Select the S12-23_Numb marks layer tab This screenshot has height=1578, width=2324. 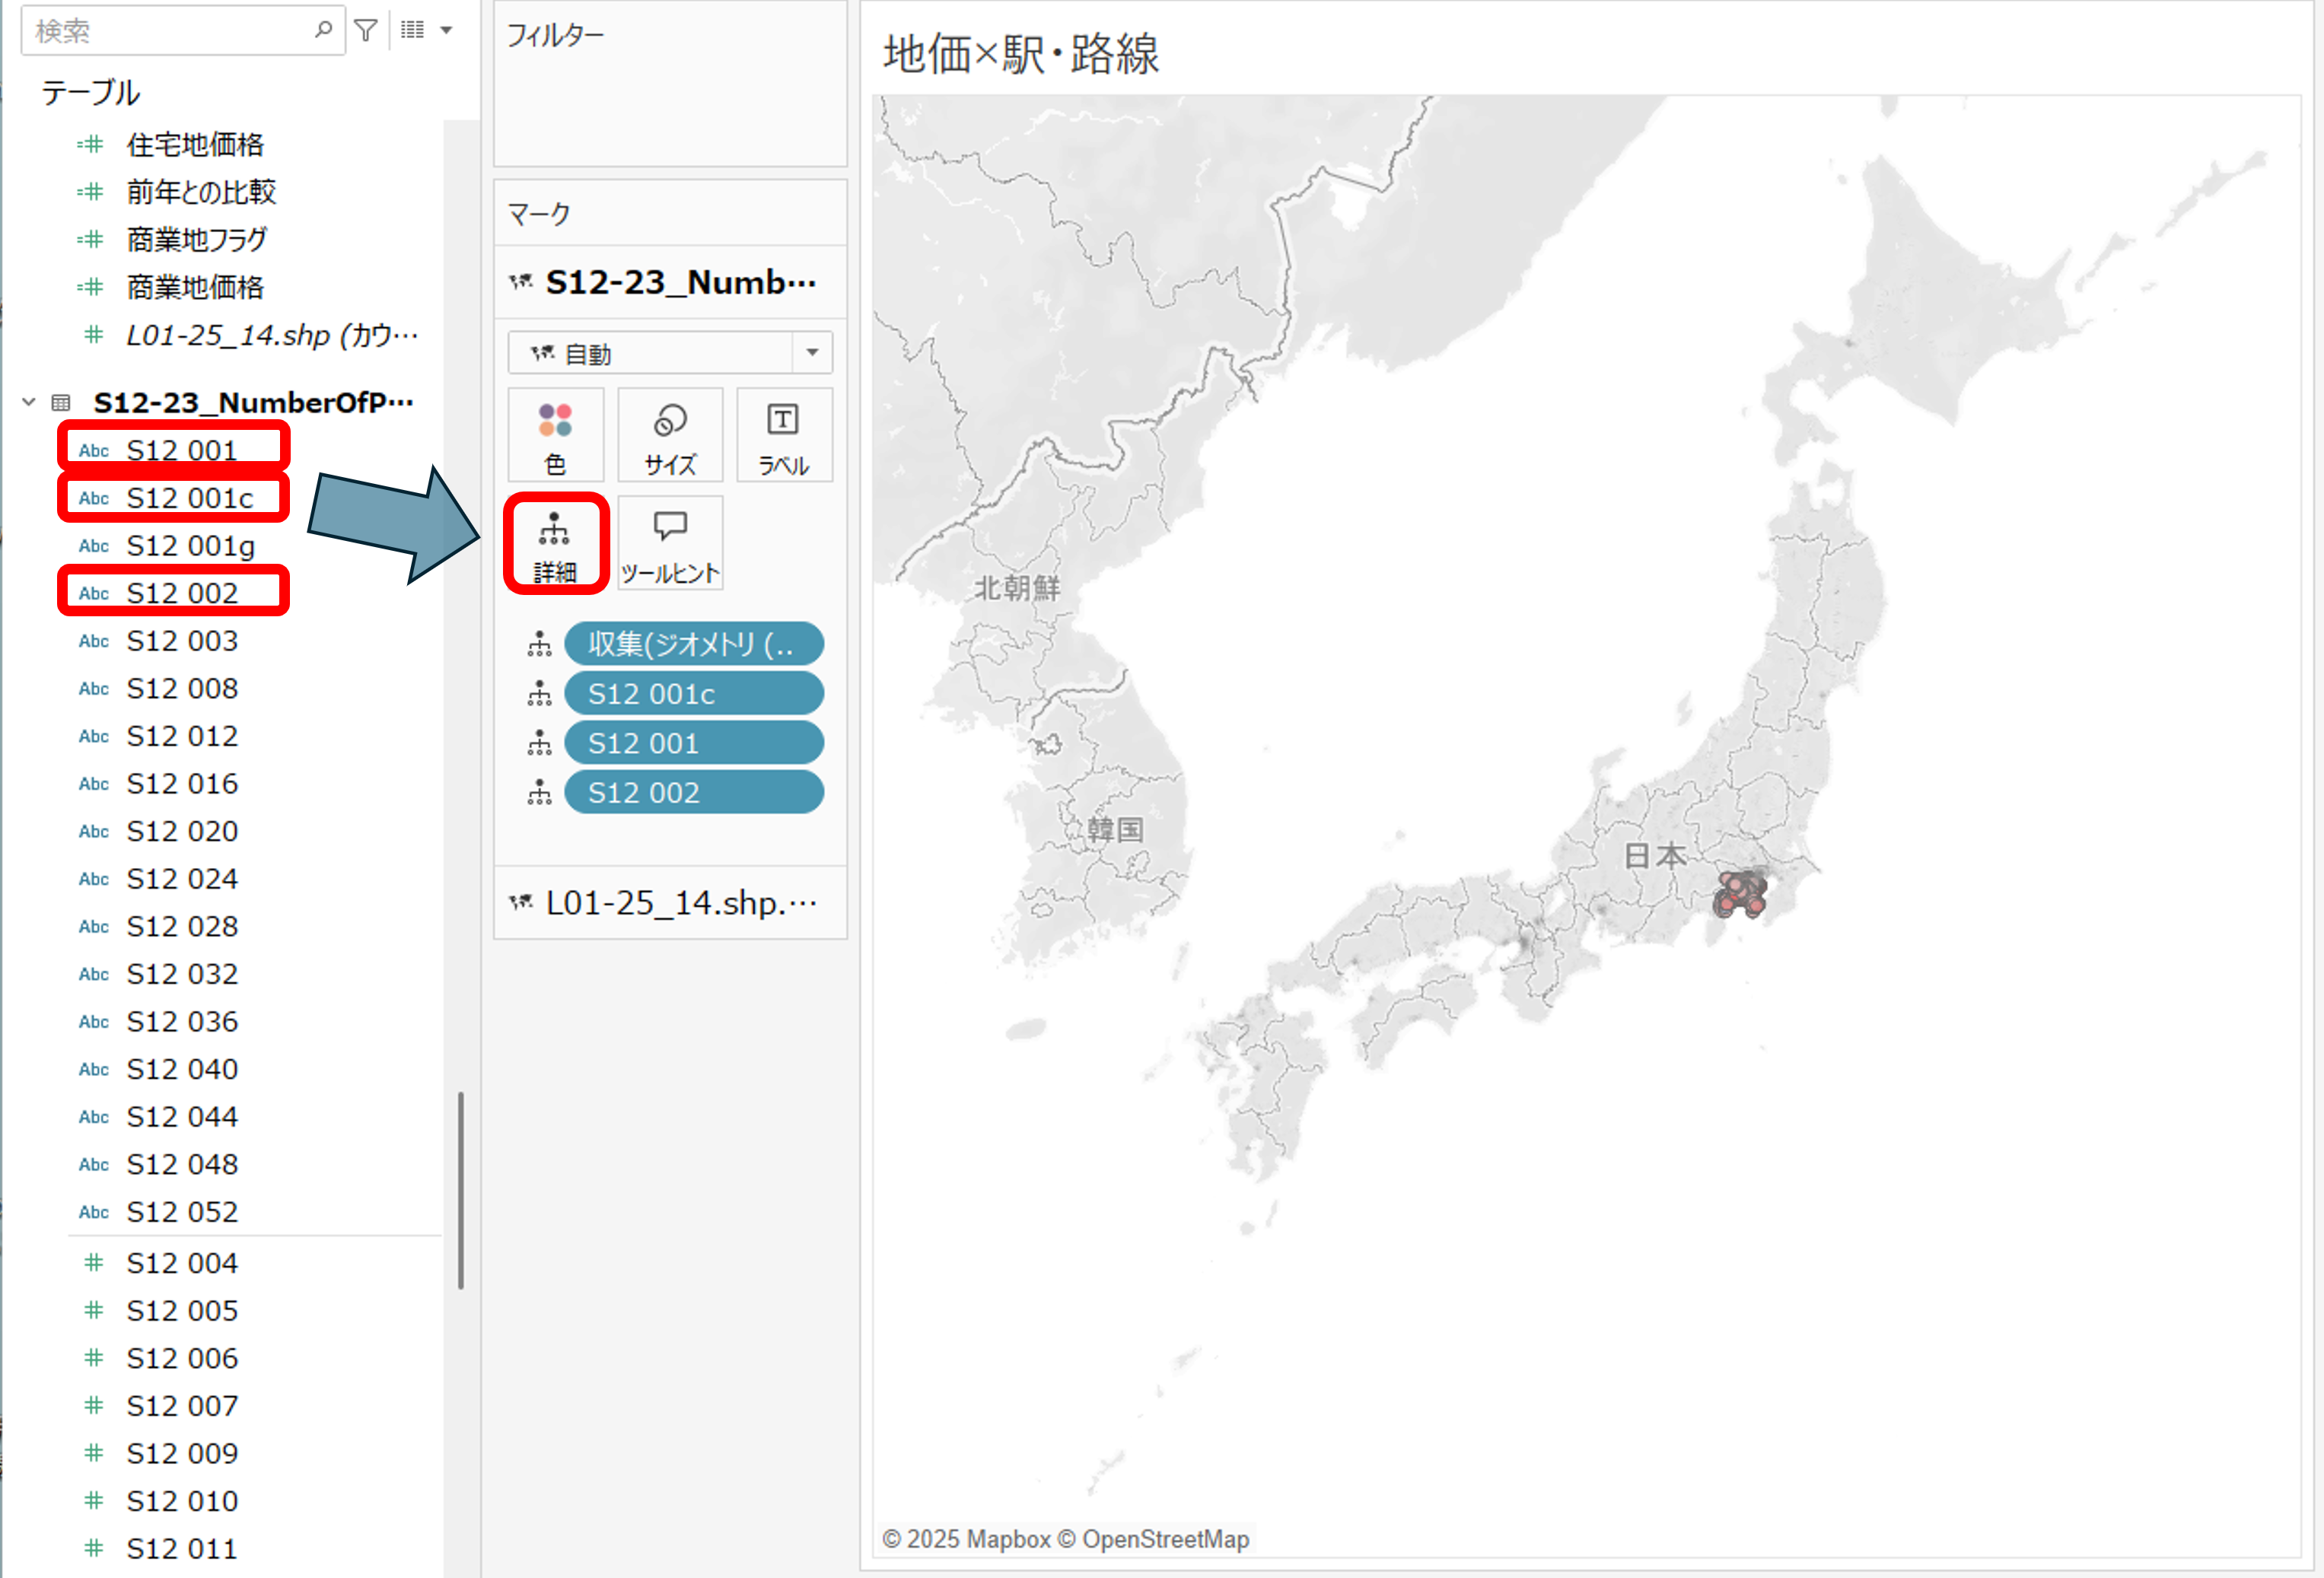(x=670, y=283)
